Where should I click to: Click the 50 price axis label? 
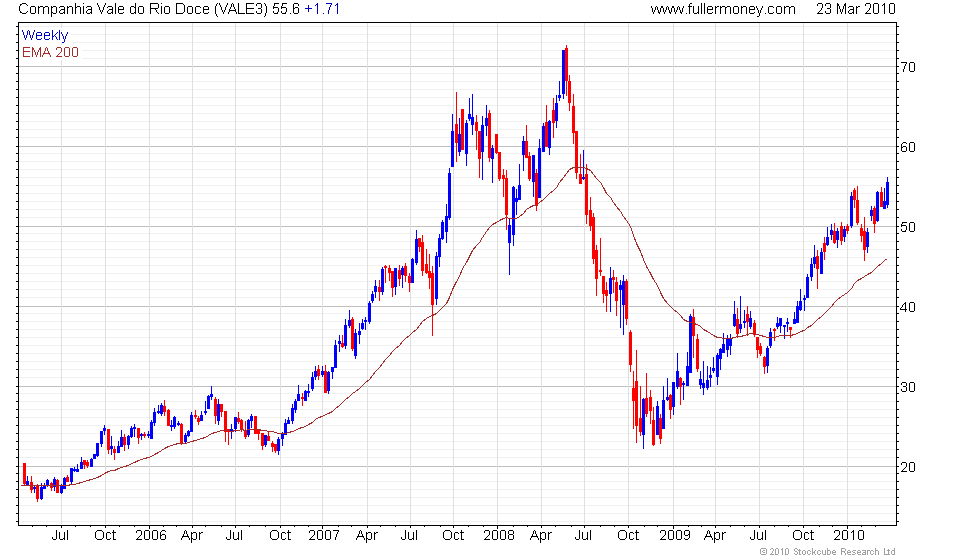[x=908, y=228]
